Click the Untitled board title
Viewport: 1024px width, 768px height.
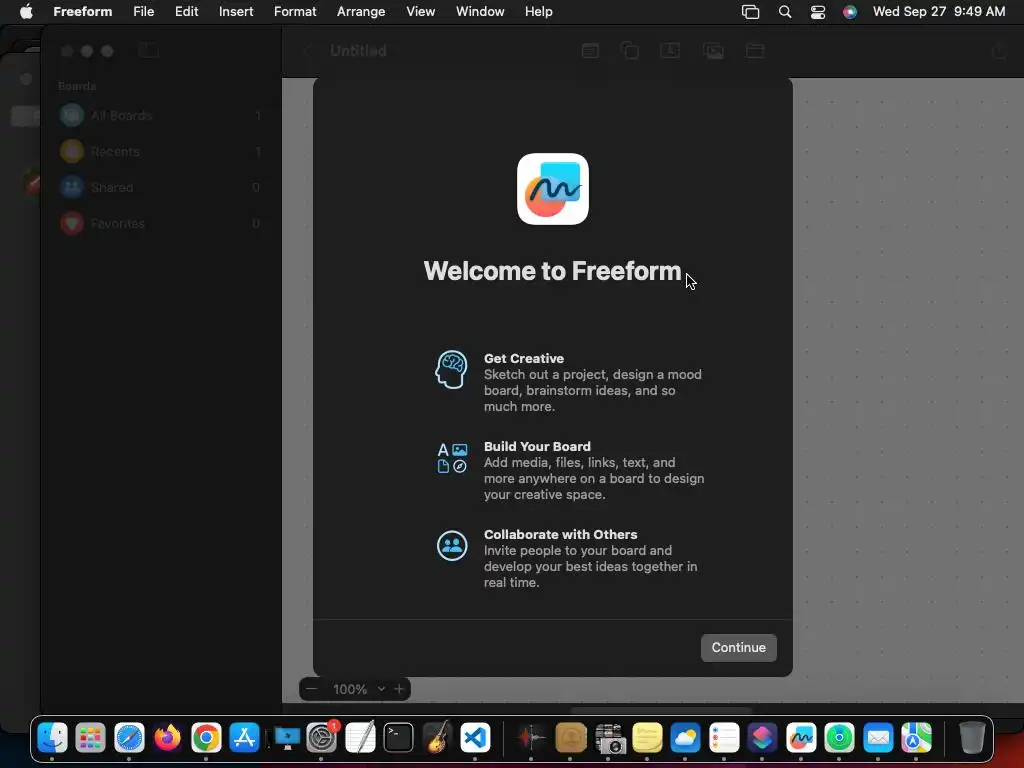(x=359, y=51)
